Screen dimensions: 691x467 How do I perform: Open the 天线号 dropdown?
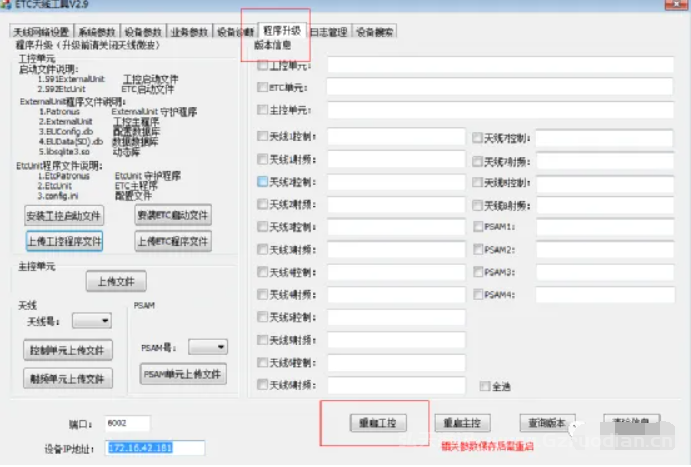click(92, 321)
